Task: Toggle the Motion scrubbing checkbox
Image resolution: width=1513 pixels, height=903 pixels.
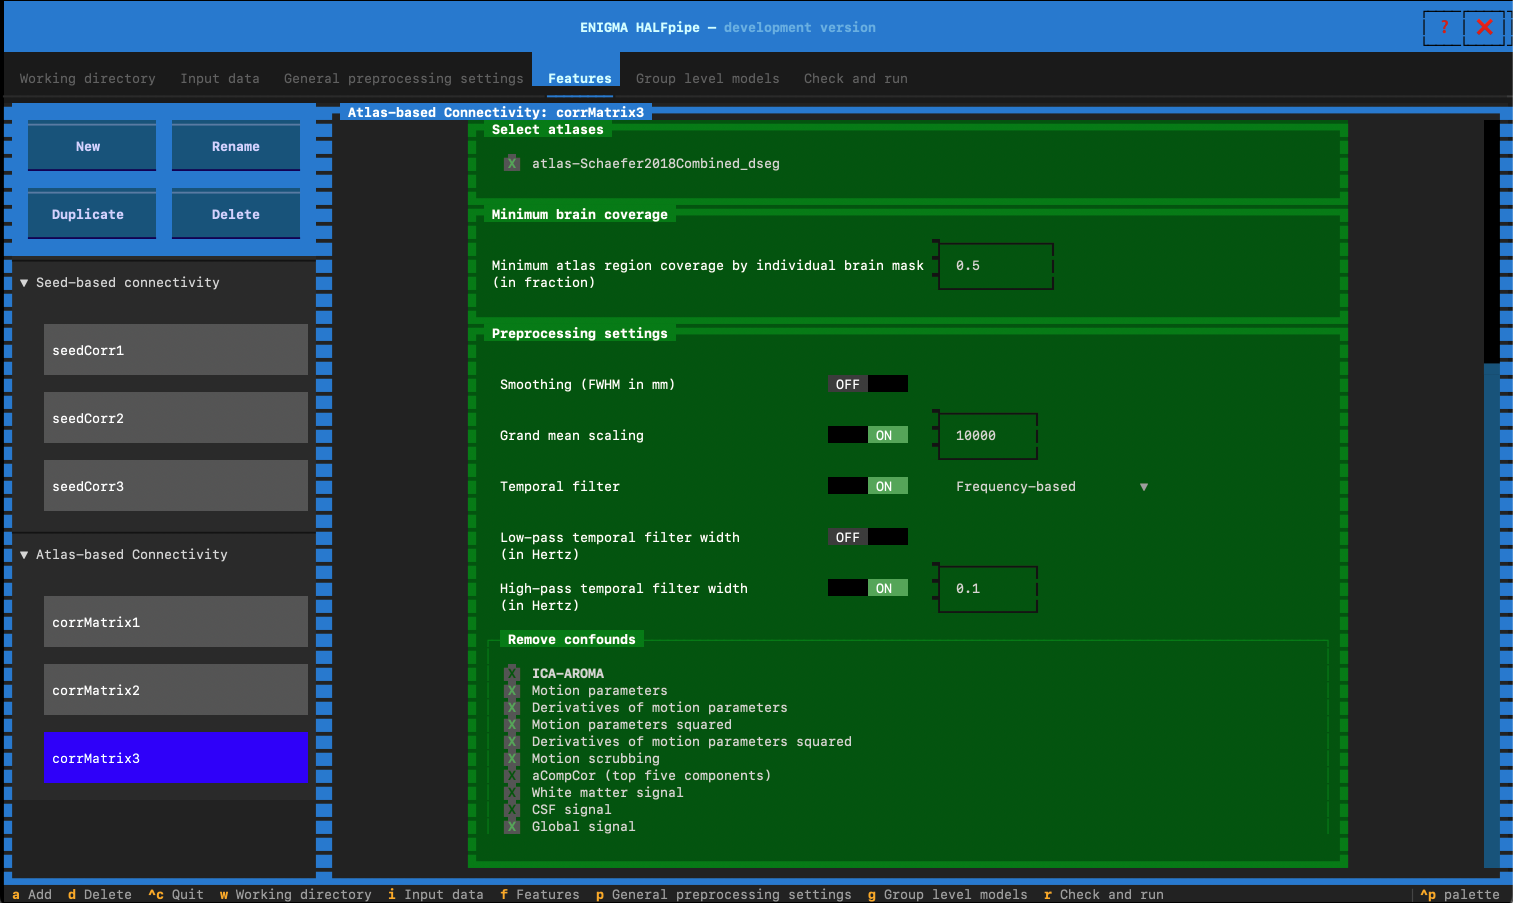Action: point(512,758)
